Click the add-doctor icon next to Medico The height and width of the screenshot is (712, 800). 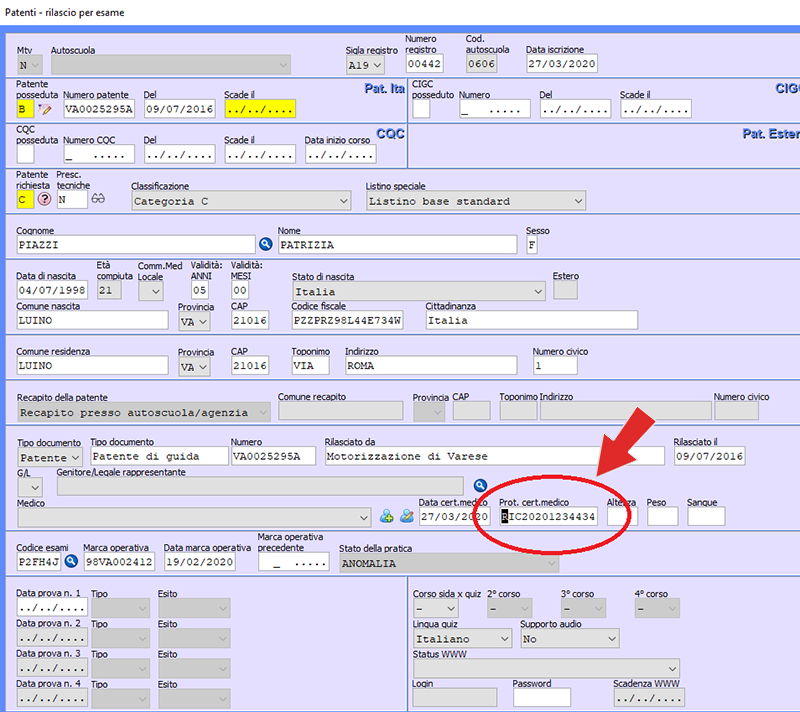point(387,517)
